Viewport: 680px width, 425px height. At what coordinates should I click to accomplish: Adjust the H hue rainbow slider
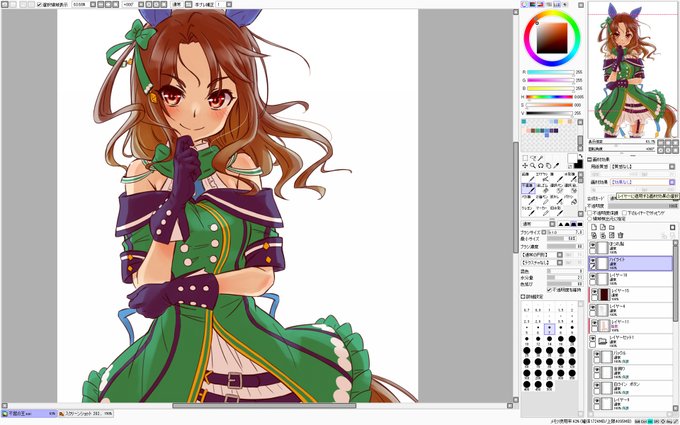tap(550, 97)
